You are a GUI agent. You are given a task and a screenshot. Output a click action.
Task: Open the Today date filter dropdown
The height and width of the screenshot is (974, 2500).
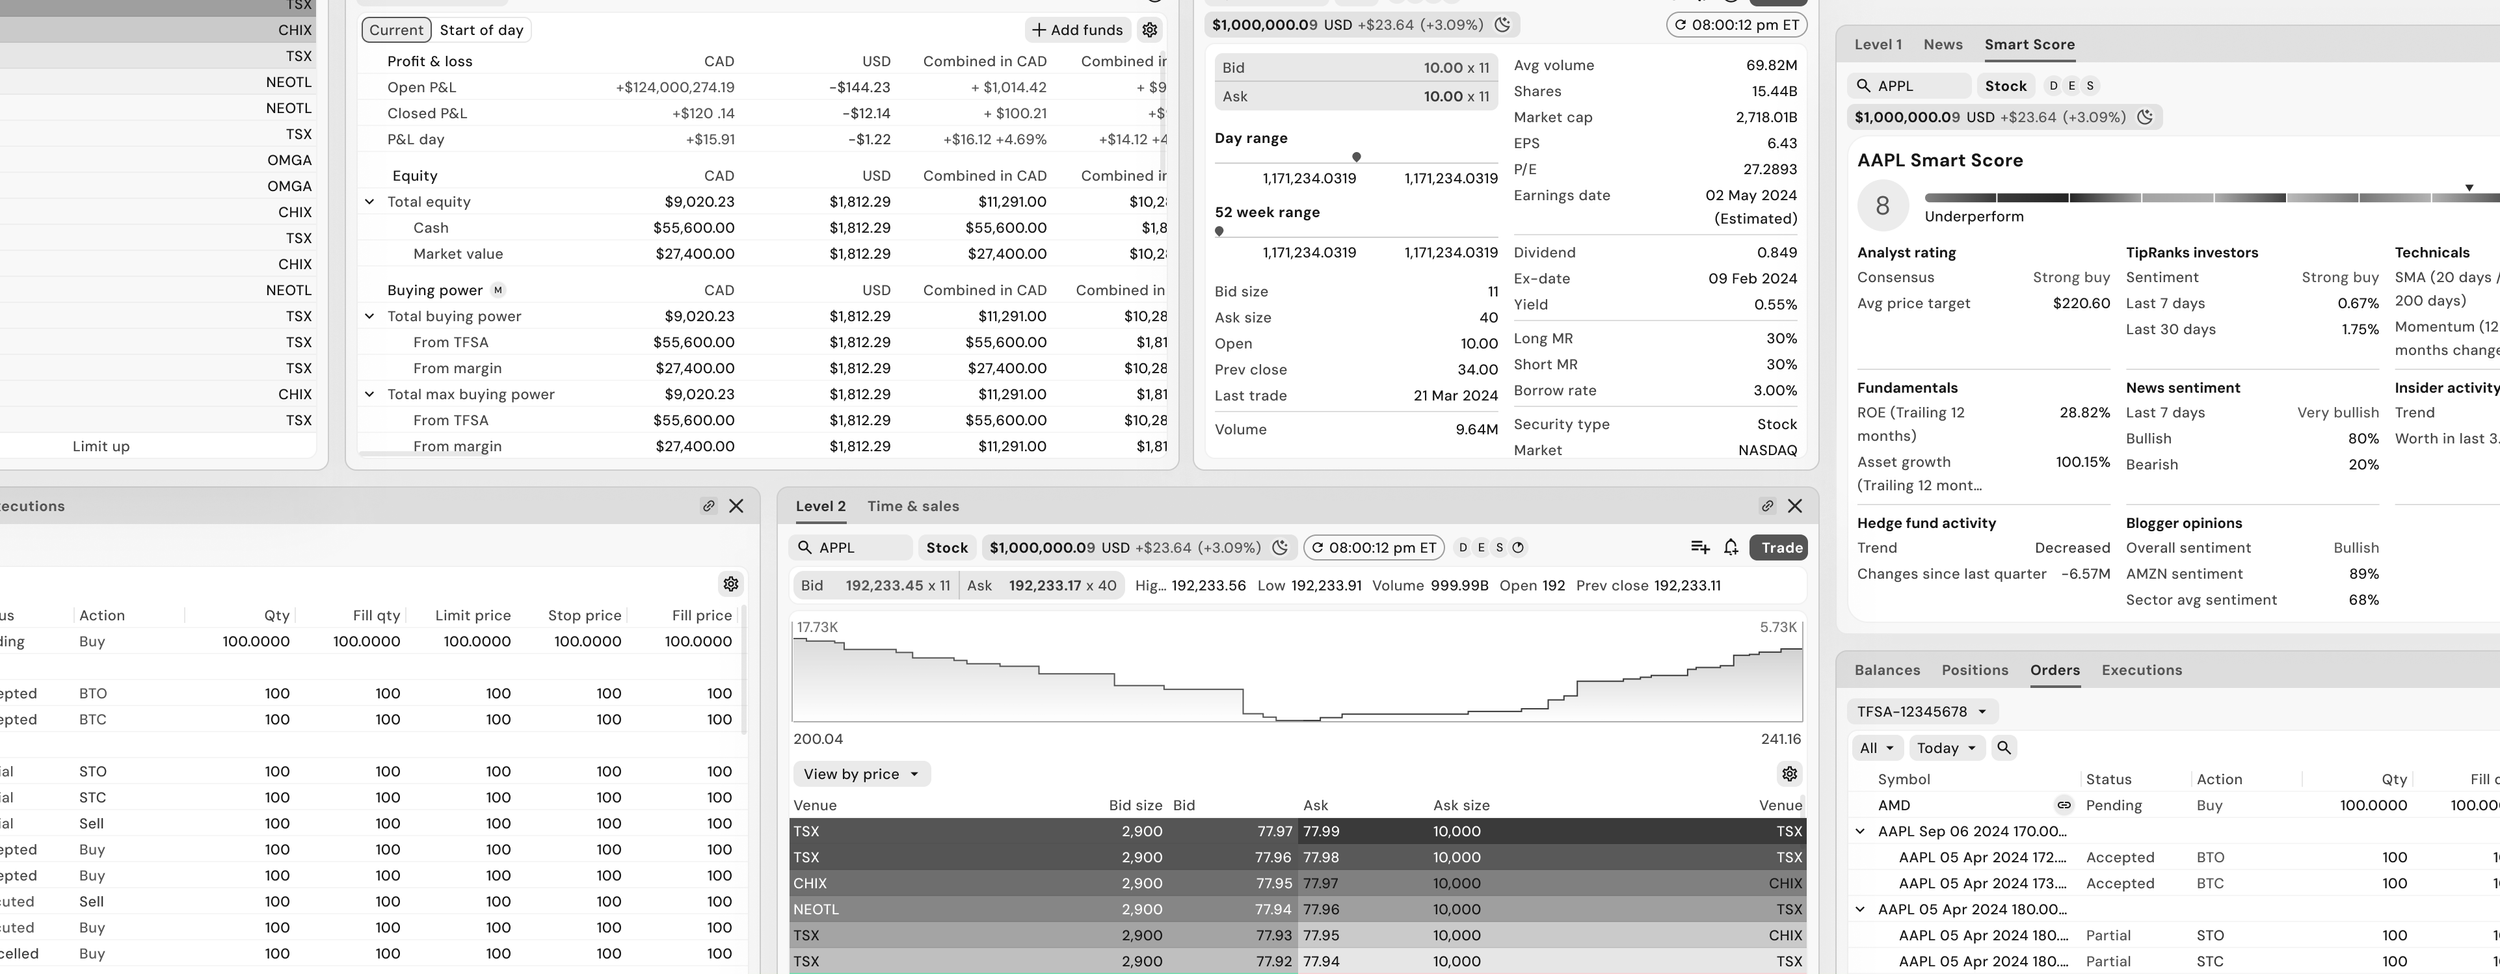click(1947, 748)
